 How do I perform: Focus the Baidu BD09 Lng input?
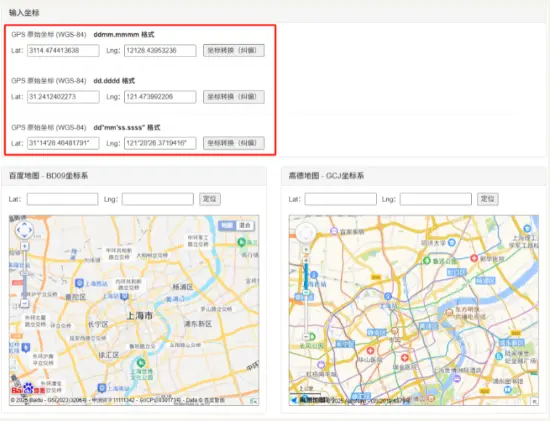tap(158, 199)
